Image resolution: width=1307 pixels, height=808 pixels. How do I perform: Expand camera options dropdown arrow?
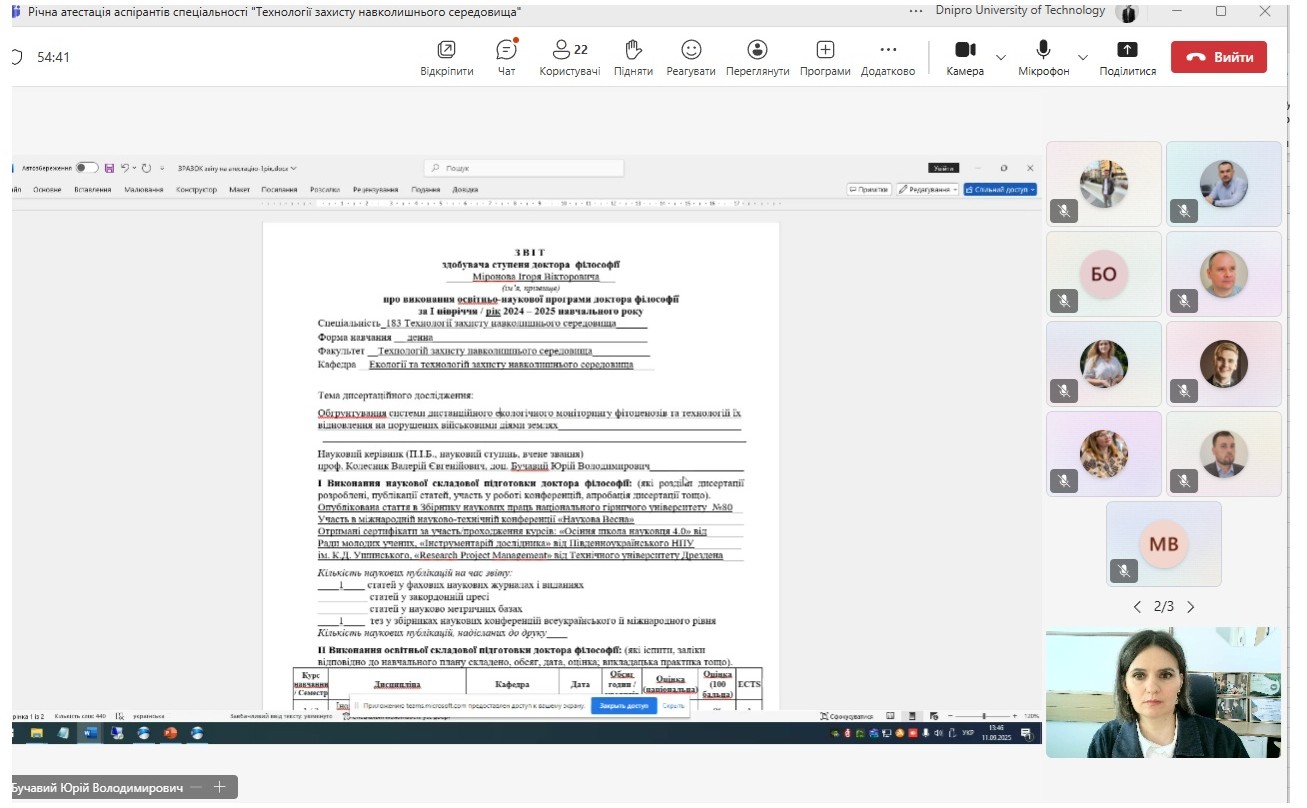[1001, 57]
